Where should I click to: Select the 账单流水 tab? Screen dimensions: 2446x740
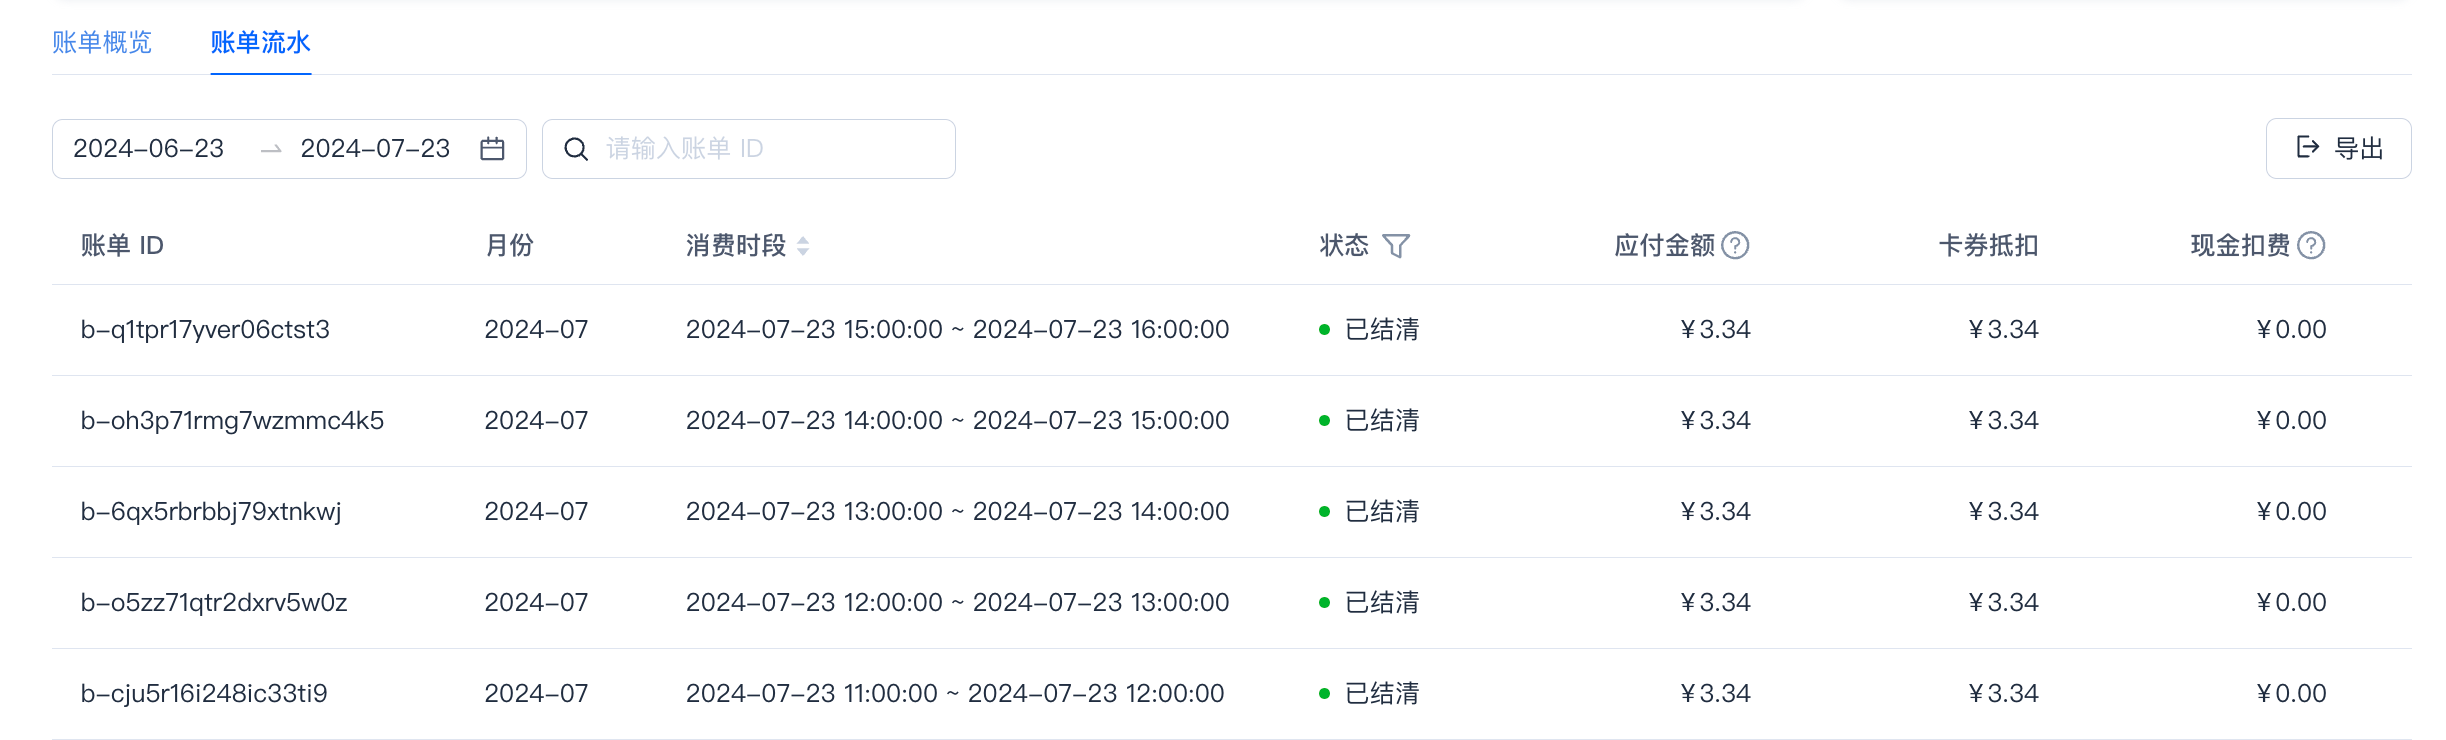[x=261, y=42]
